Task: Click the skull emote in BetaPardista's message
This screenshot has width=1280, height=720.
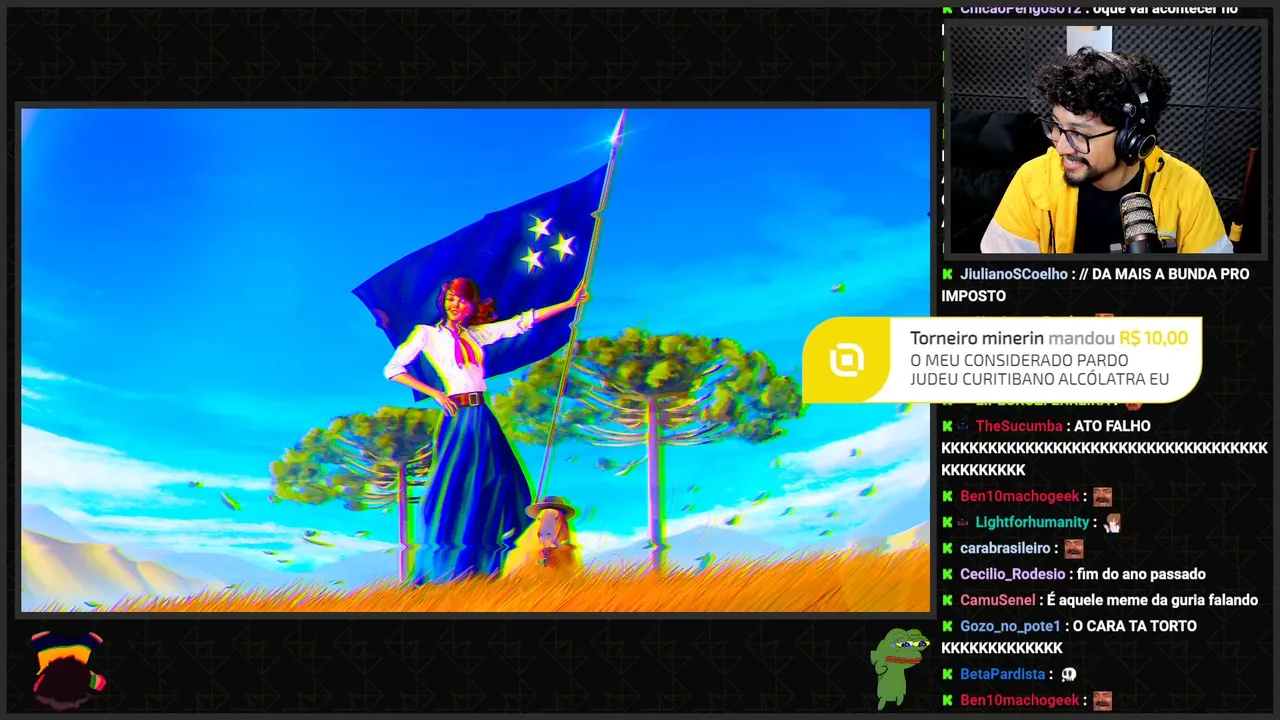Action: (1068, 674)
